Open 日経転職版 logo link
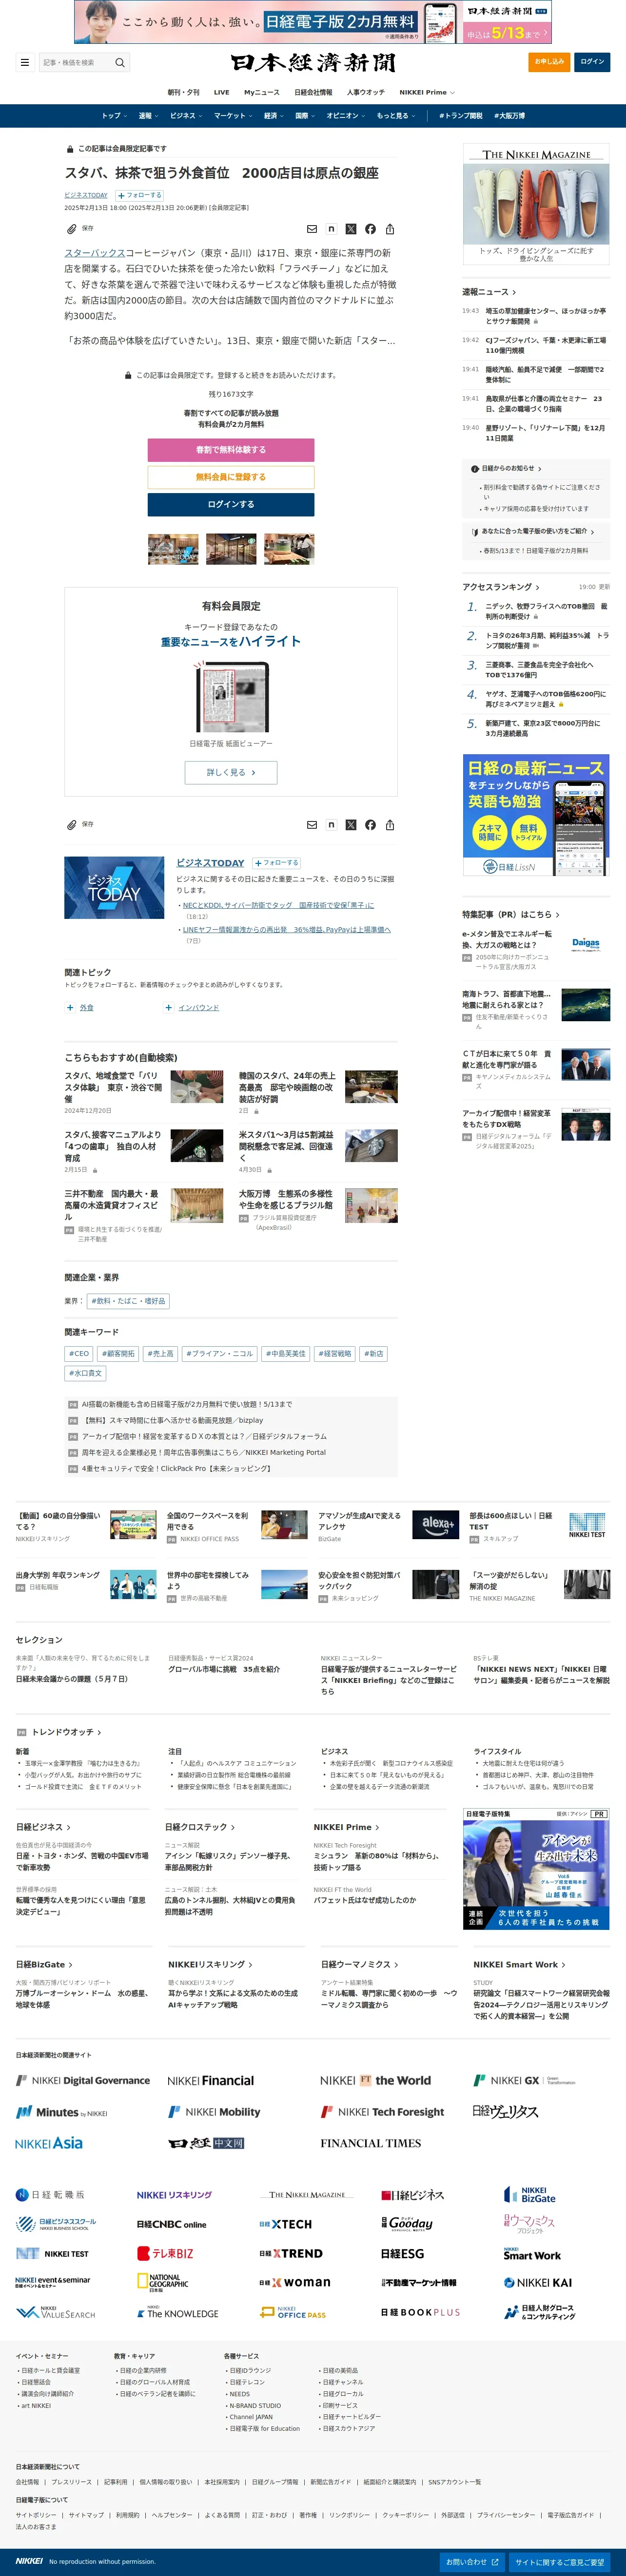The image size is (626, 2576). pyautogui.click(x=50, y=2195)
